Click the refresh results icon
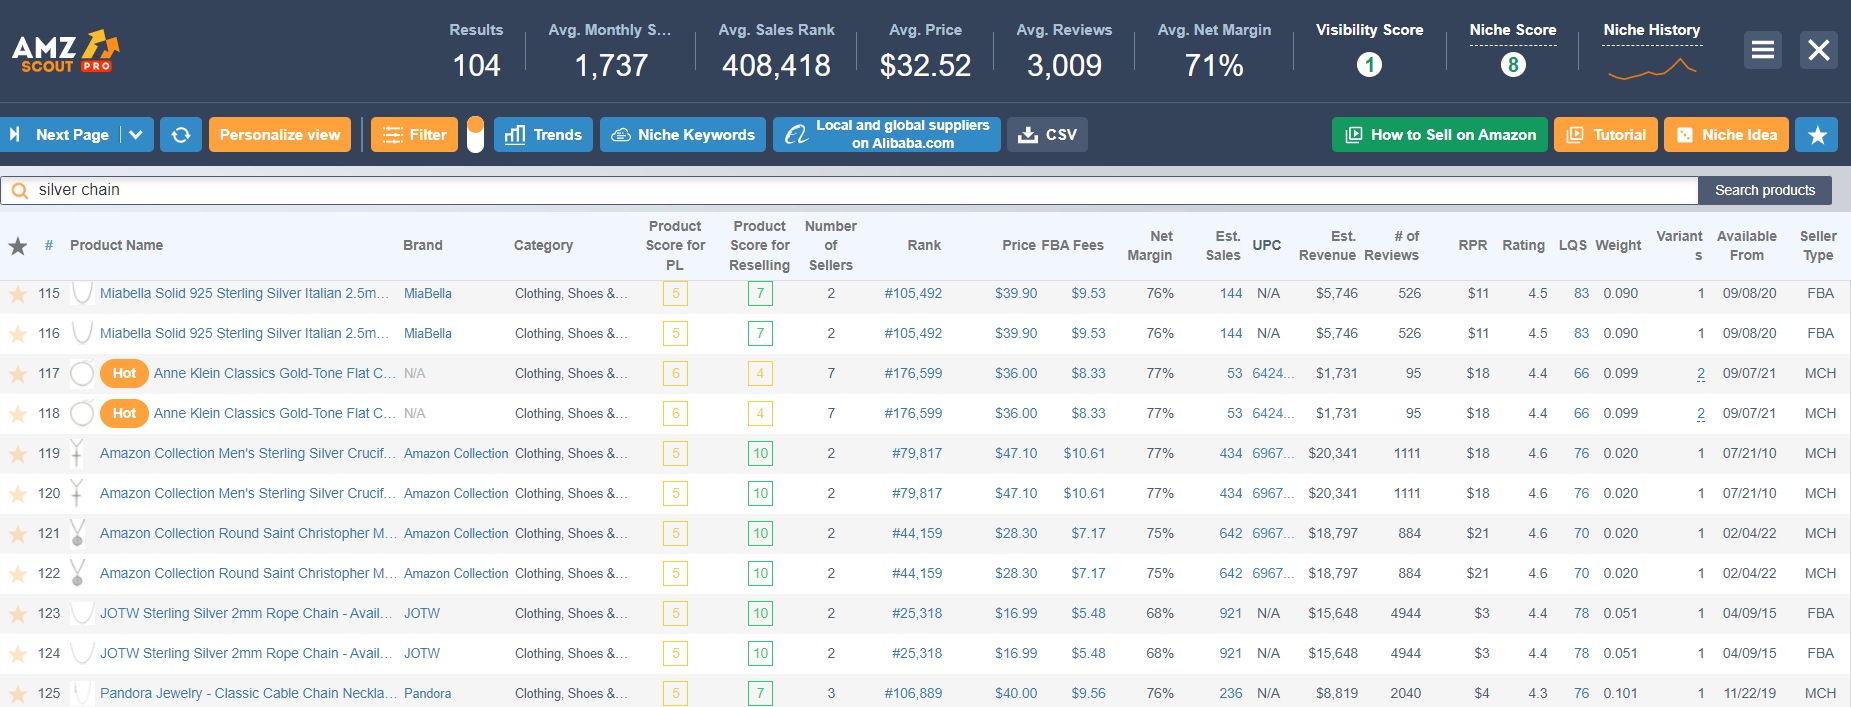Image resolution: width=1851 pixels, height=707 pixels. [x=181, y=135]
